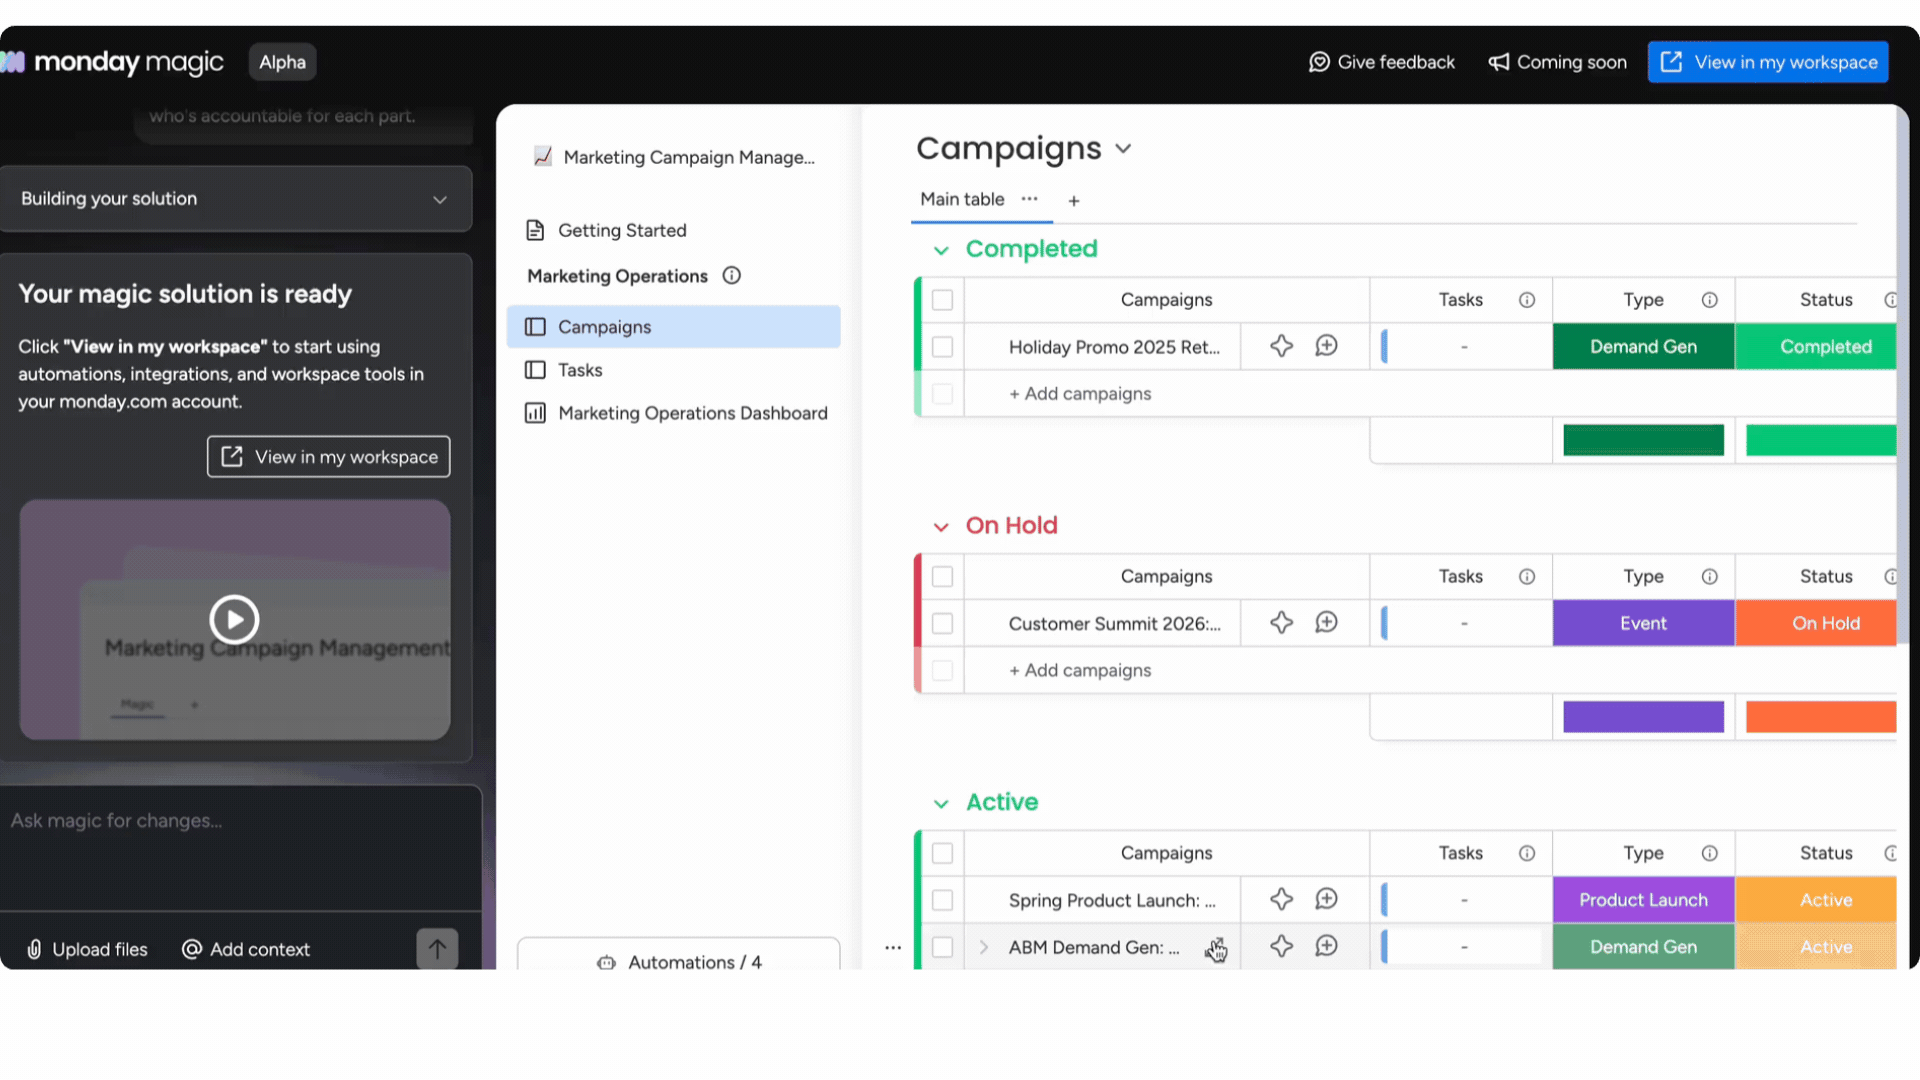Click the Alpha badge

coord(283,62)
